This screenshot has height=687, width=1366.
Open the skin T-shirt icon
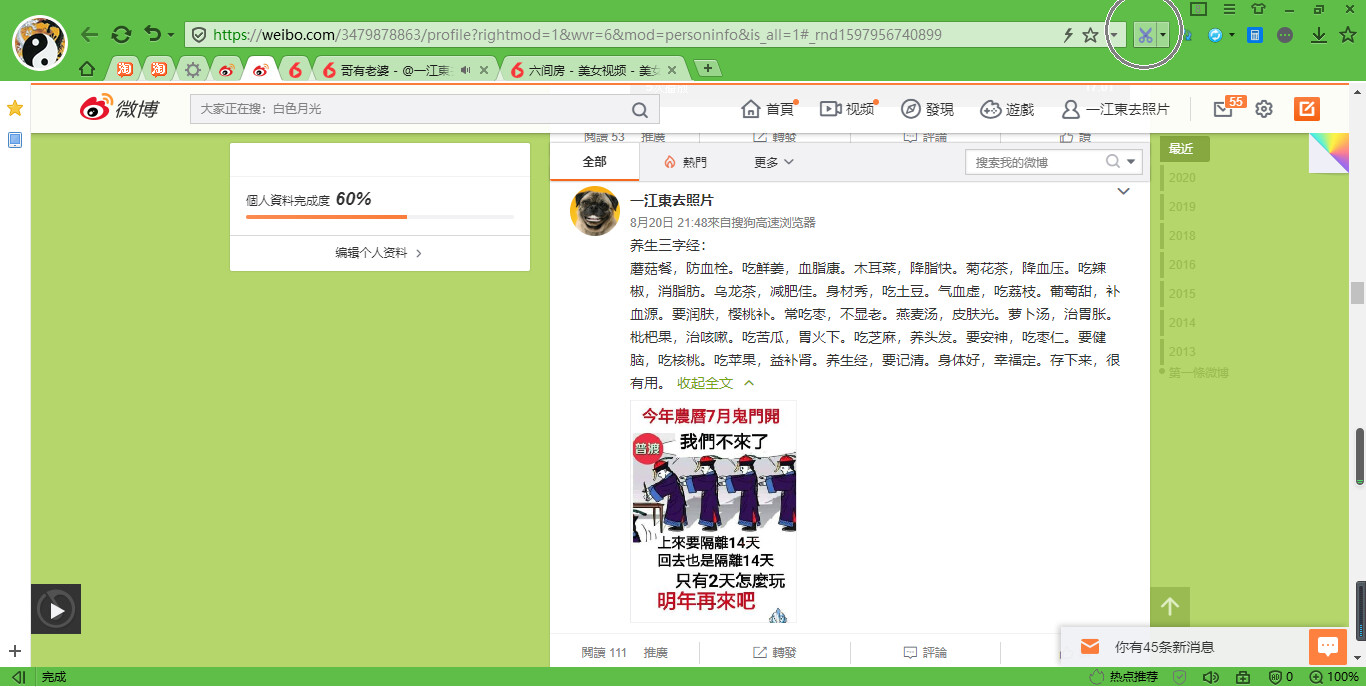coord(1257,9)
